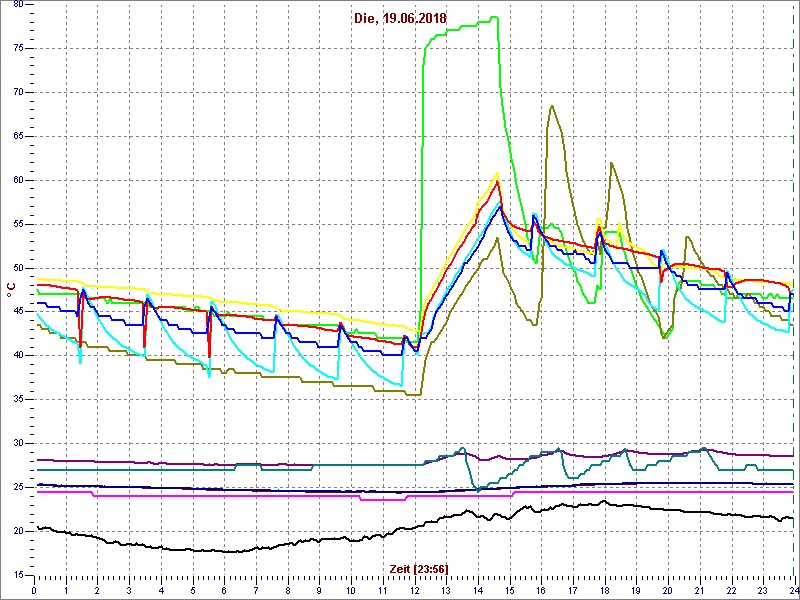
Task: Click y-axis temperature label 40
Action: [x=18, y=356]
